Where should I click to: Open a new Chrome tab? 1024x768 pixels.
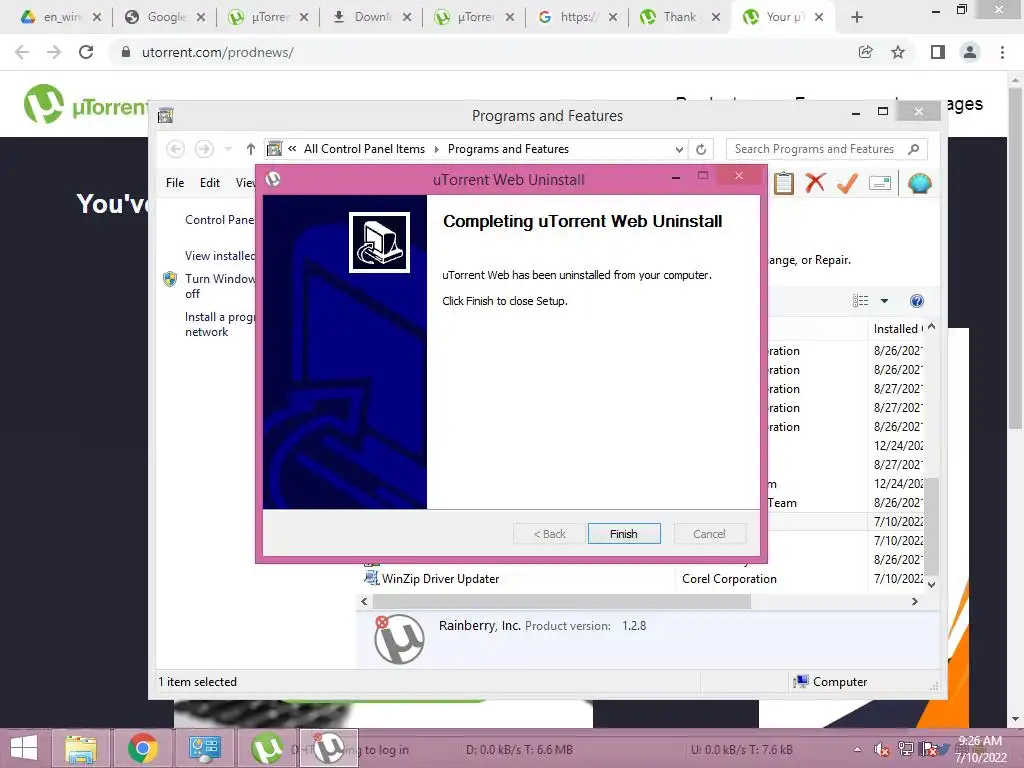coord(857,18)
